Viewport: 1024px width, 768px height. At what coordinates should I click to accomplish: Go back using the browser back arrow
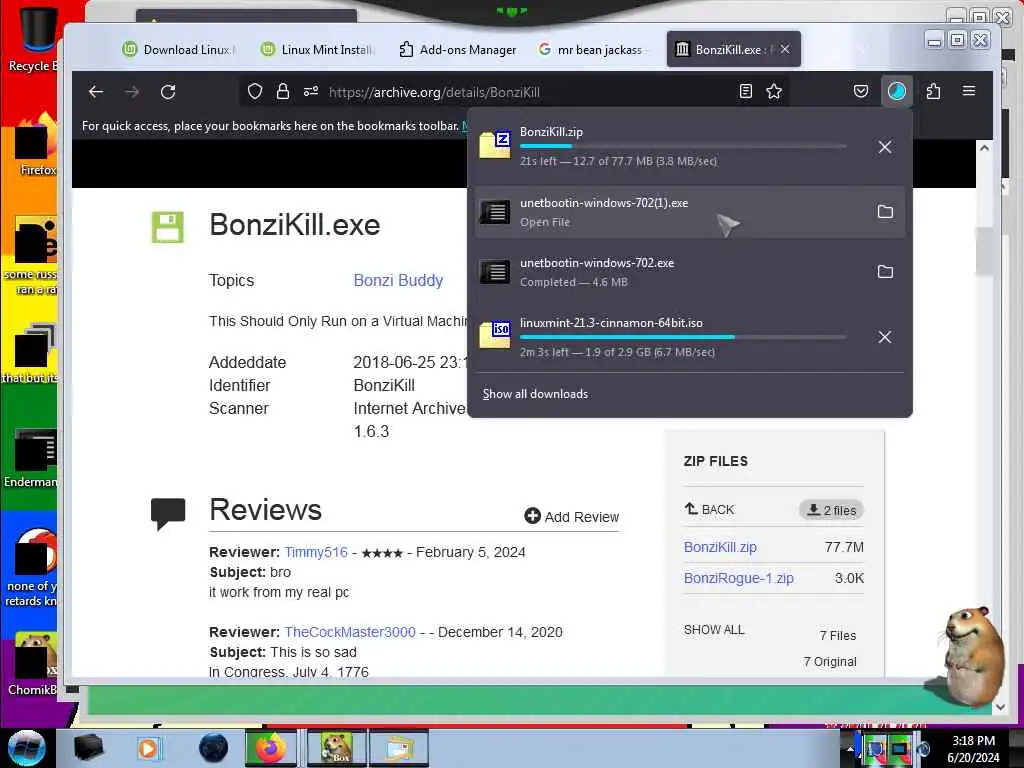96,92
